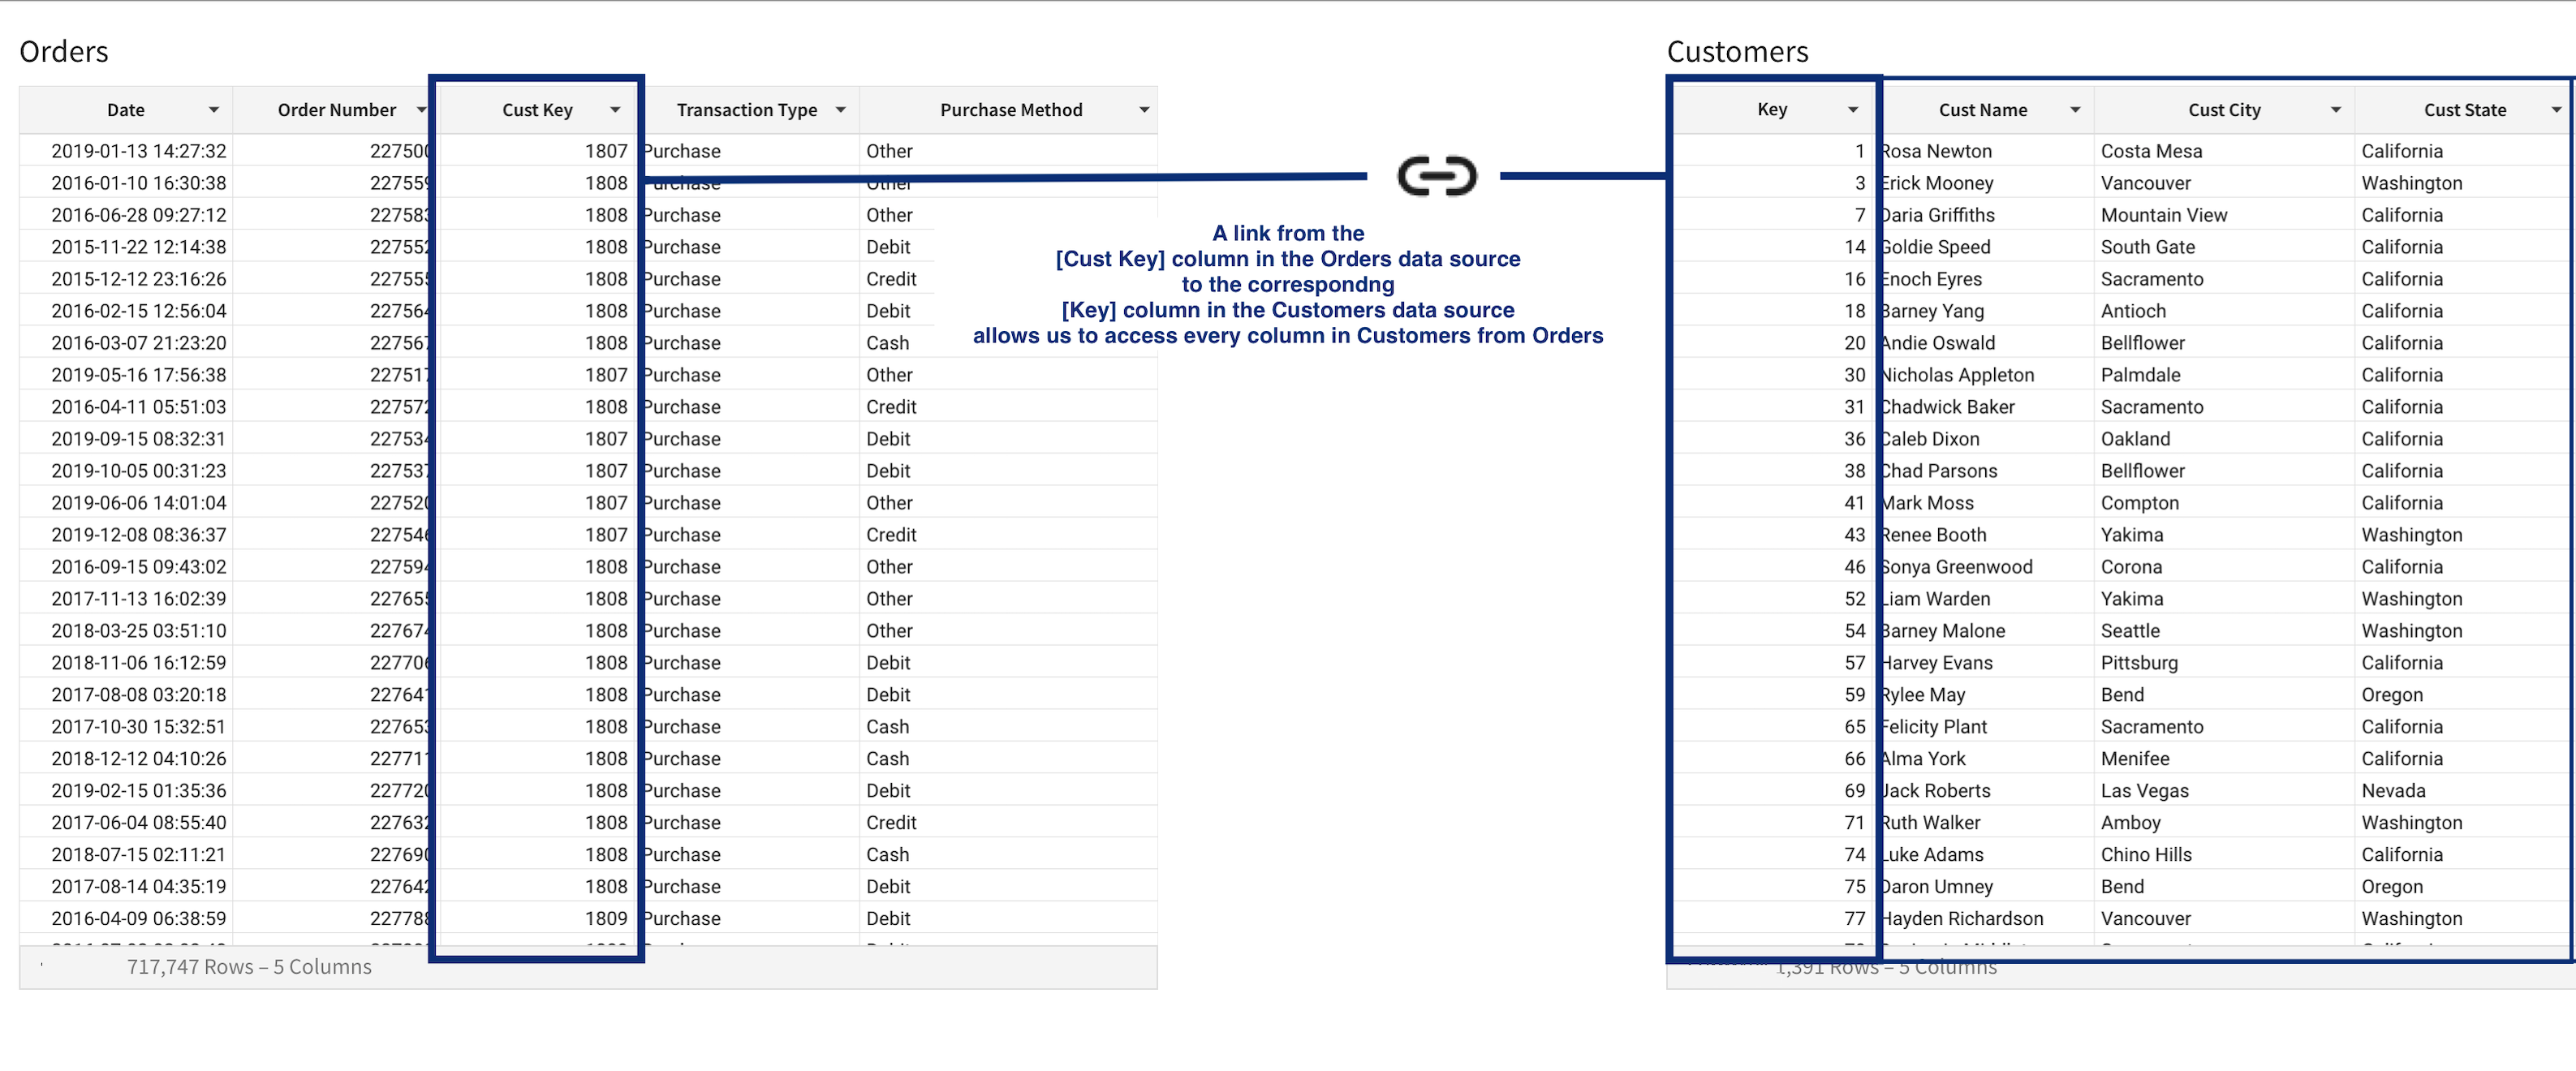This screenshot has height=1071, width=2576.
Task: Open Transaction Type column dropdown arrow
Action: [x=840, y=110]
